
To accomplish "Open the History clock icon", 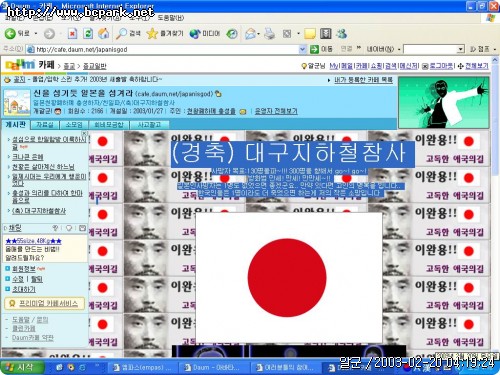I will click(x=232, y=33).
